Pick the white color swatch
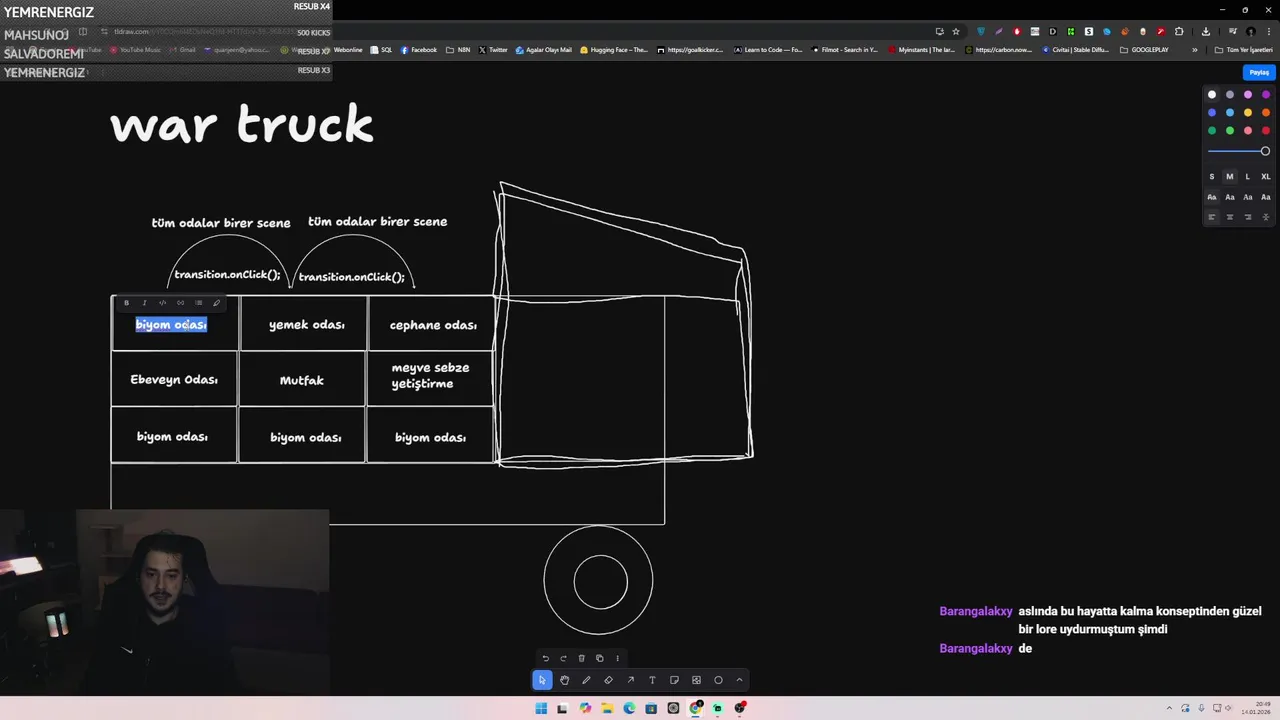 point(1212,95)
